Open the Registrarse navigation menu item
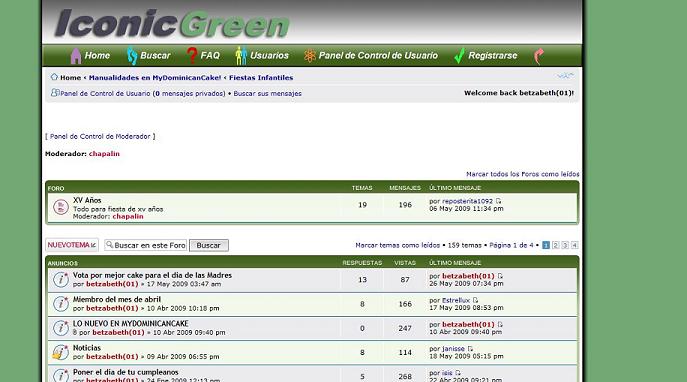 [492, 56]
